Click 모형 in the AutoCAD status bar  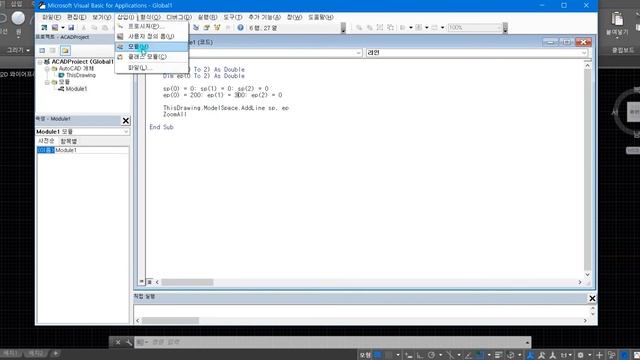(x=365, y=355)
